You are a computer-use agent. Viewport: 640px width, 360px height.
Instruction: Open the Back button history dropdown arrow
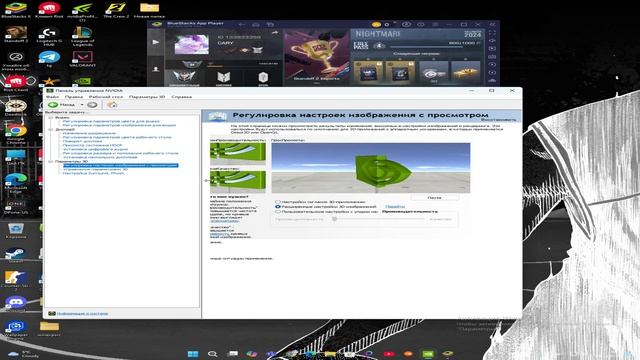tap(82, 105)
